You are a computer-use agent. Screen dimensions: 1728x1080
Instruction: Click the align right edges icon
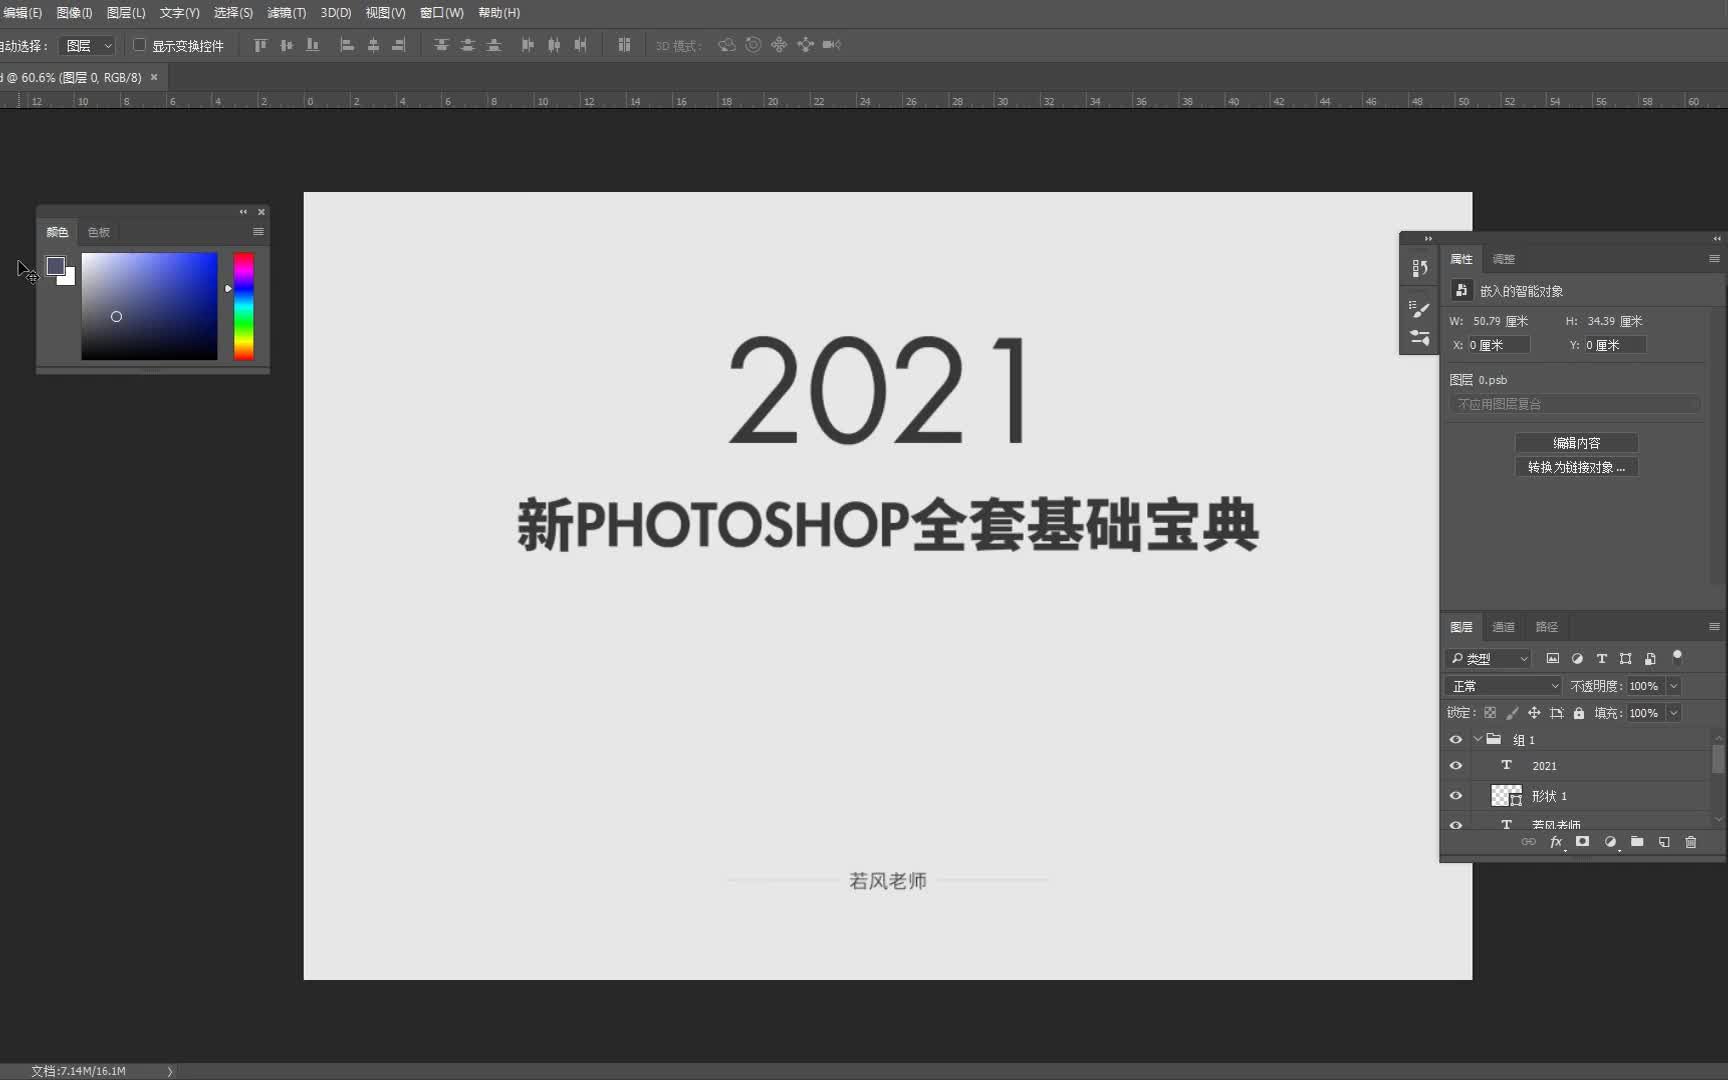point(399,45)
